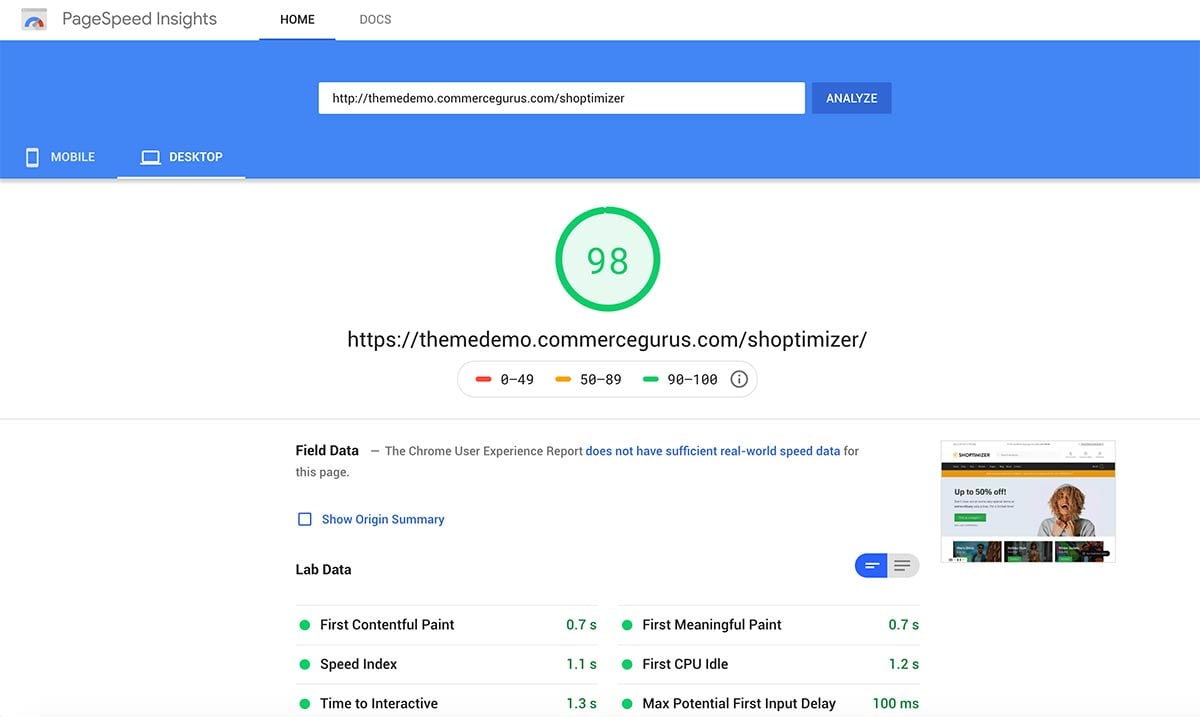Click the mobile phone icon
Image resolution: width=1200 pixels, height=717 pixels.
pyautogui.click(x=32, y=157)
